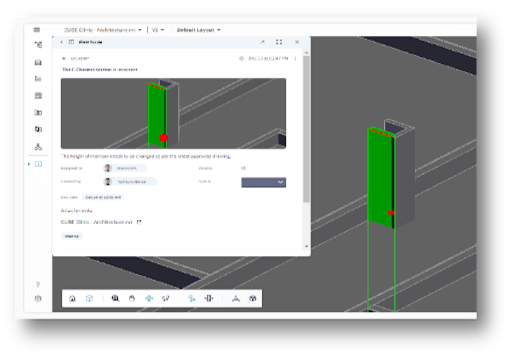Toggle the blue cube view icon
Viewport: 512px width, 360px height.
[89, 298]
